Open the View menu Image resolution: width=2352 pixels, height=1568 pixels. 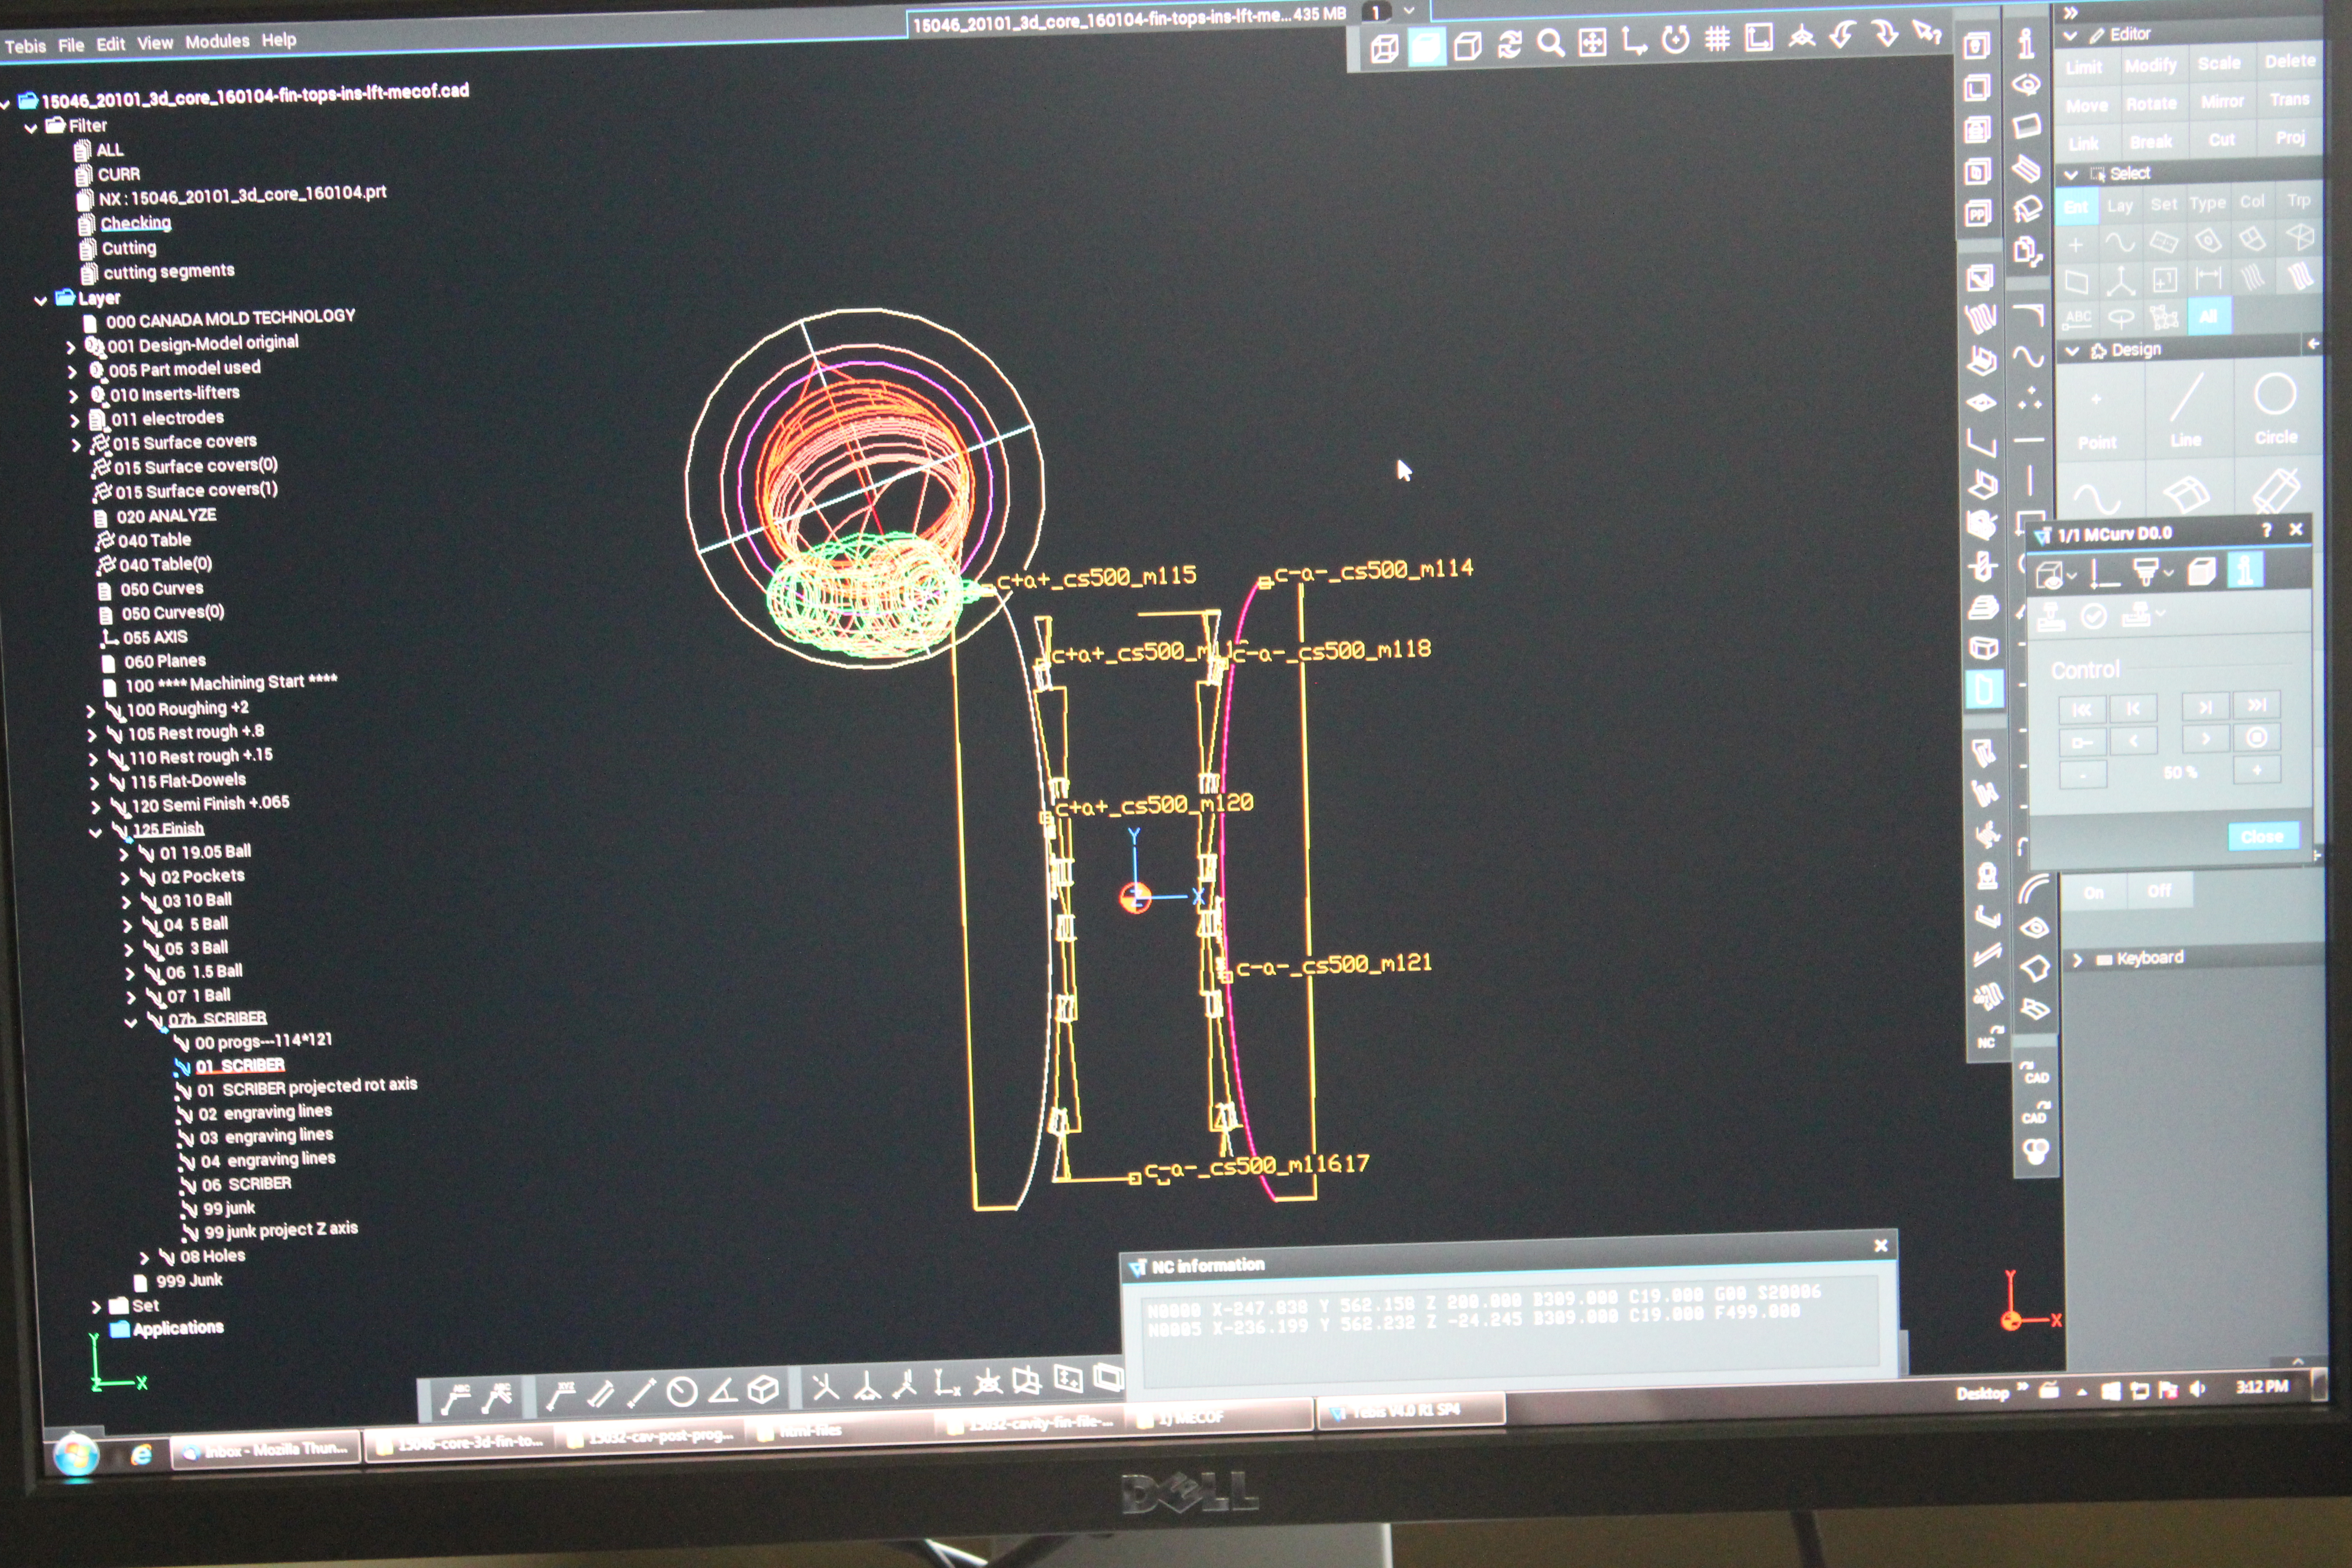pos(155,43)
